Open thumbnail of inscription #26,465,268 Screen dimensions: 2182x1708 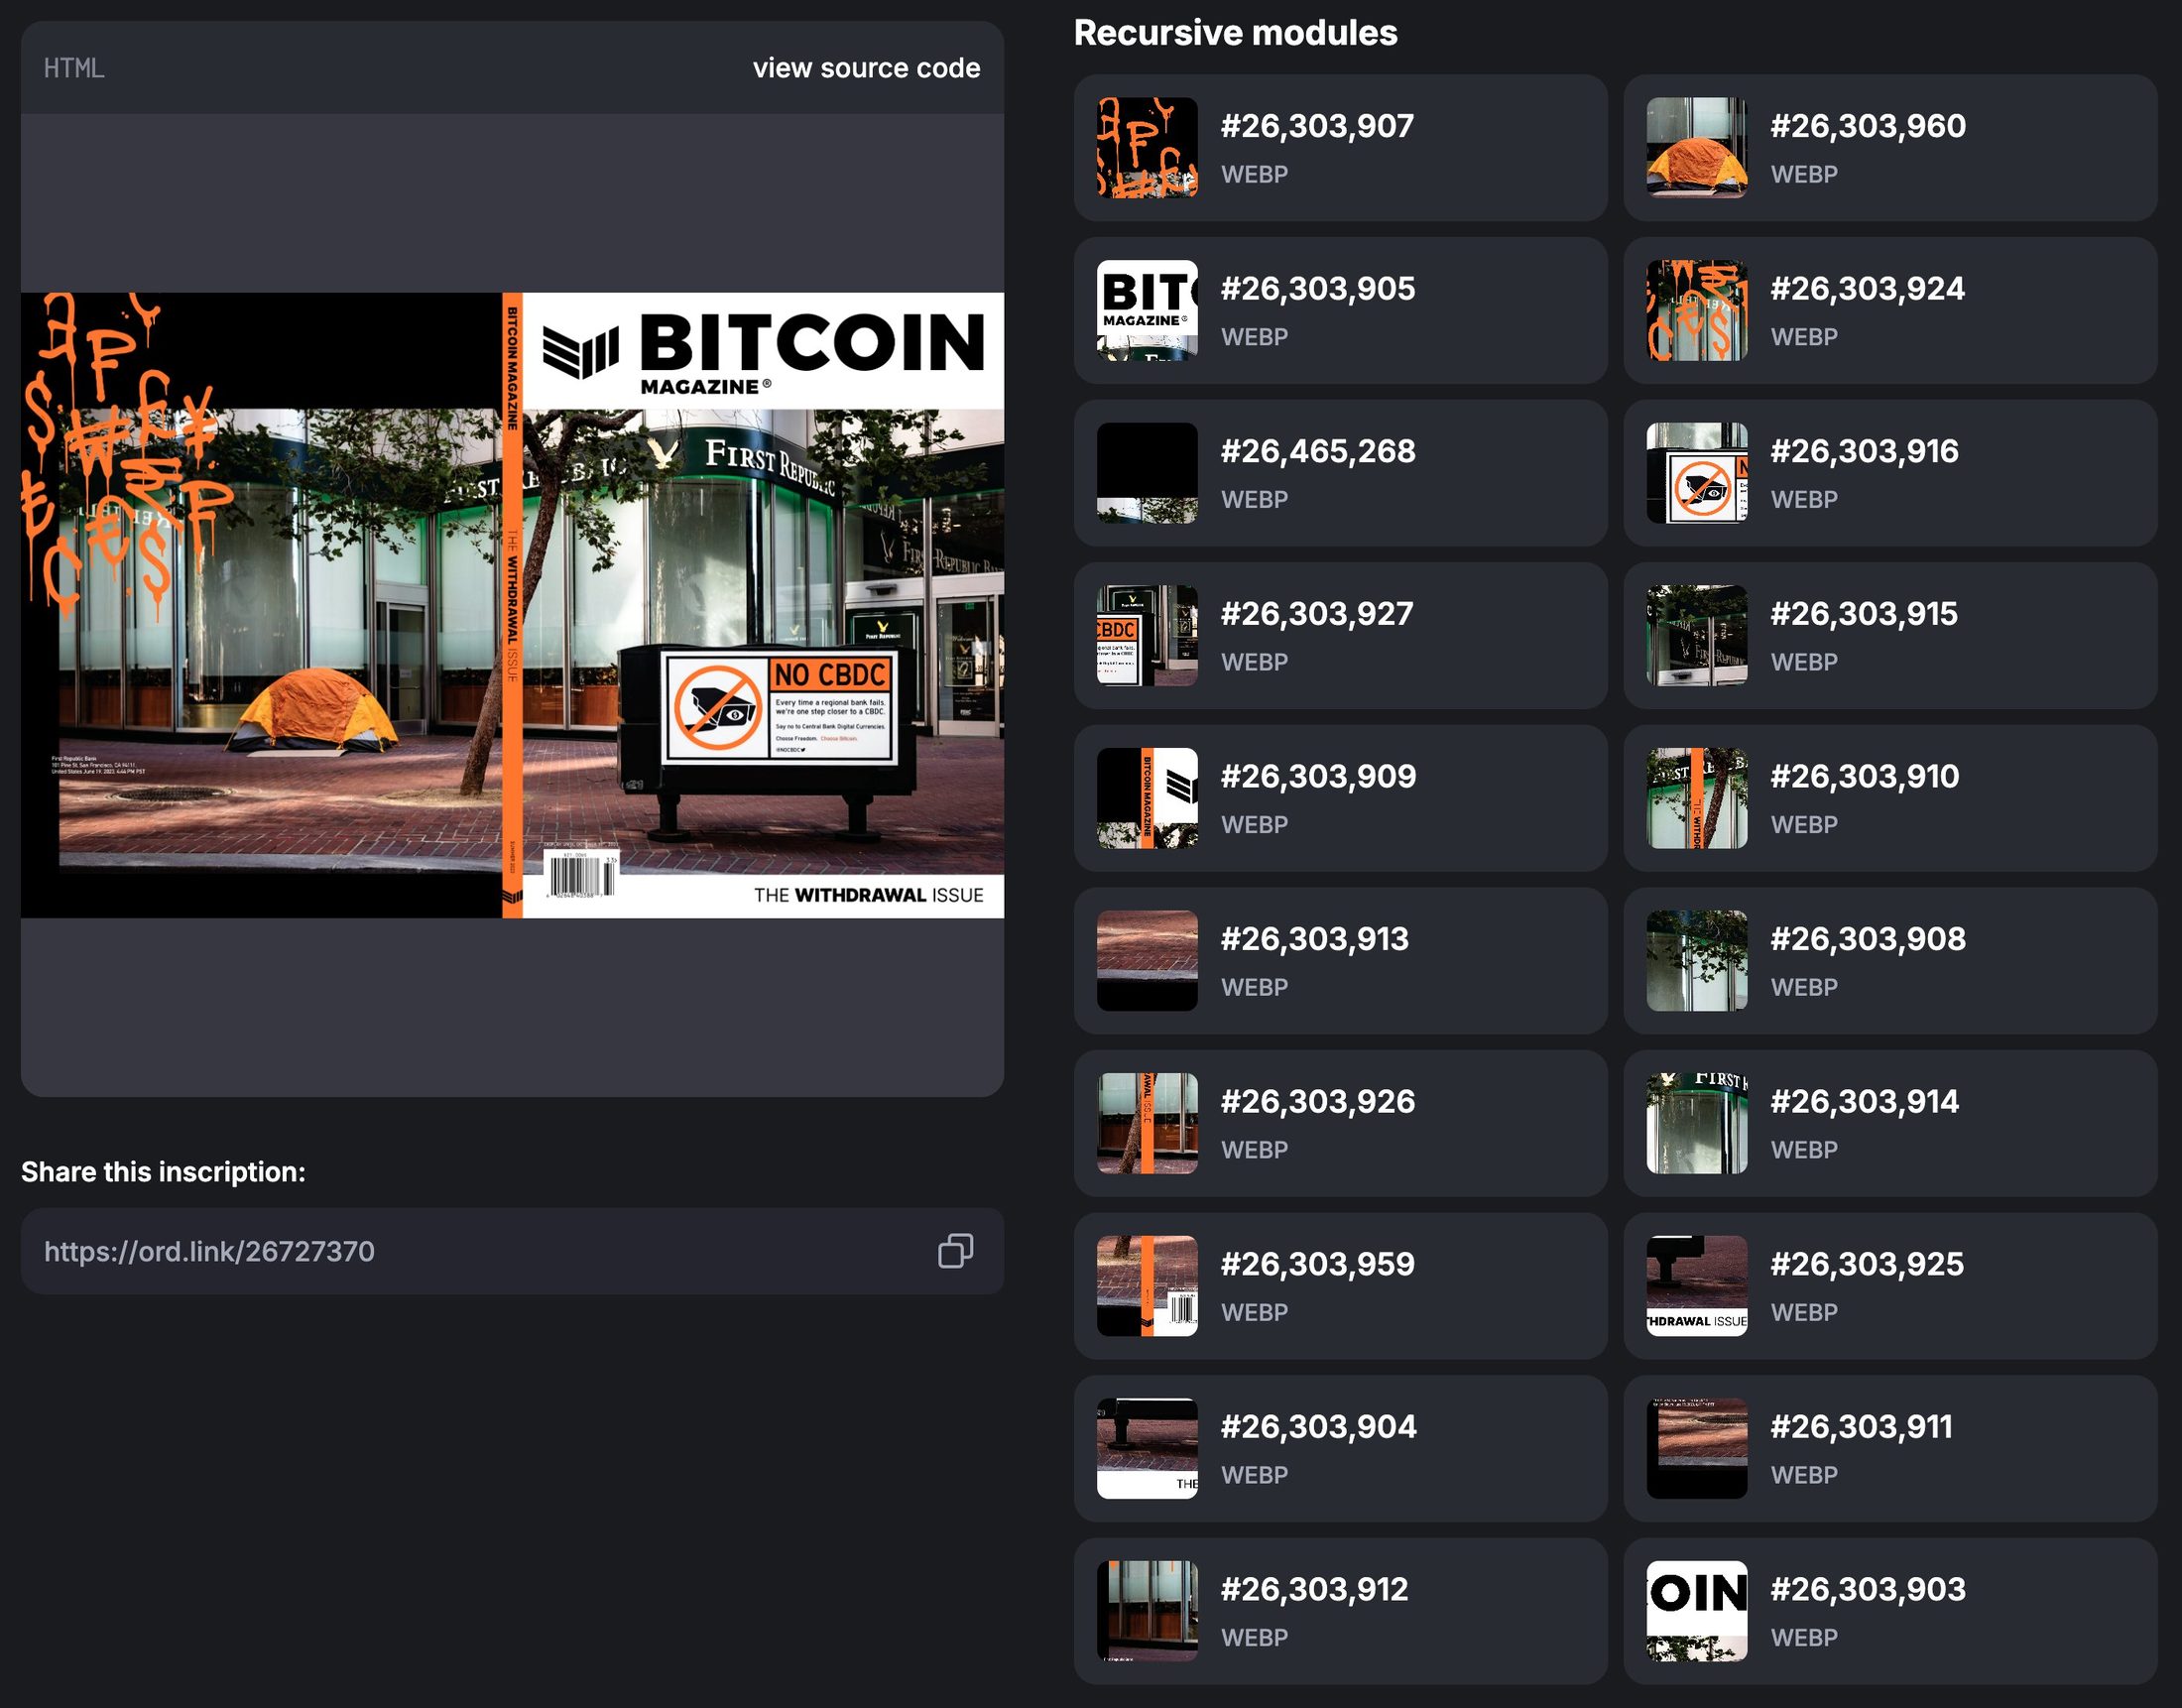click(1147, 473)
